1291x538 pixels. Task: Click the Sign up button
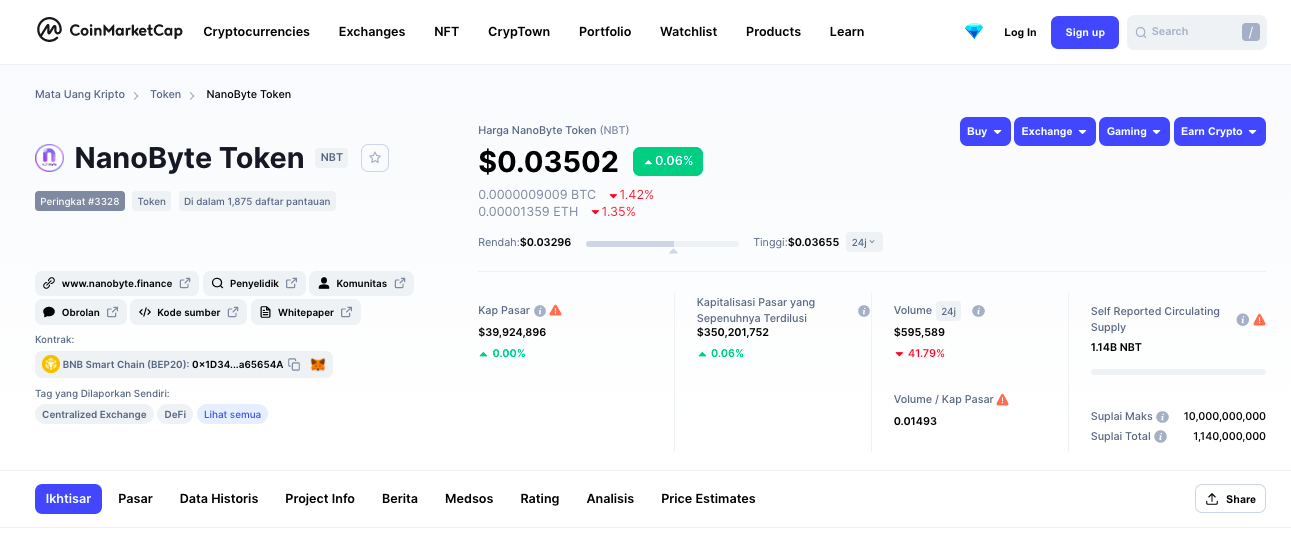1084,32
